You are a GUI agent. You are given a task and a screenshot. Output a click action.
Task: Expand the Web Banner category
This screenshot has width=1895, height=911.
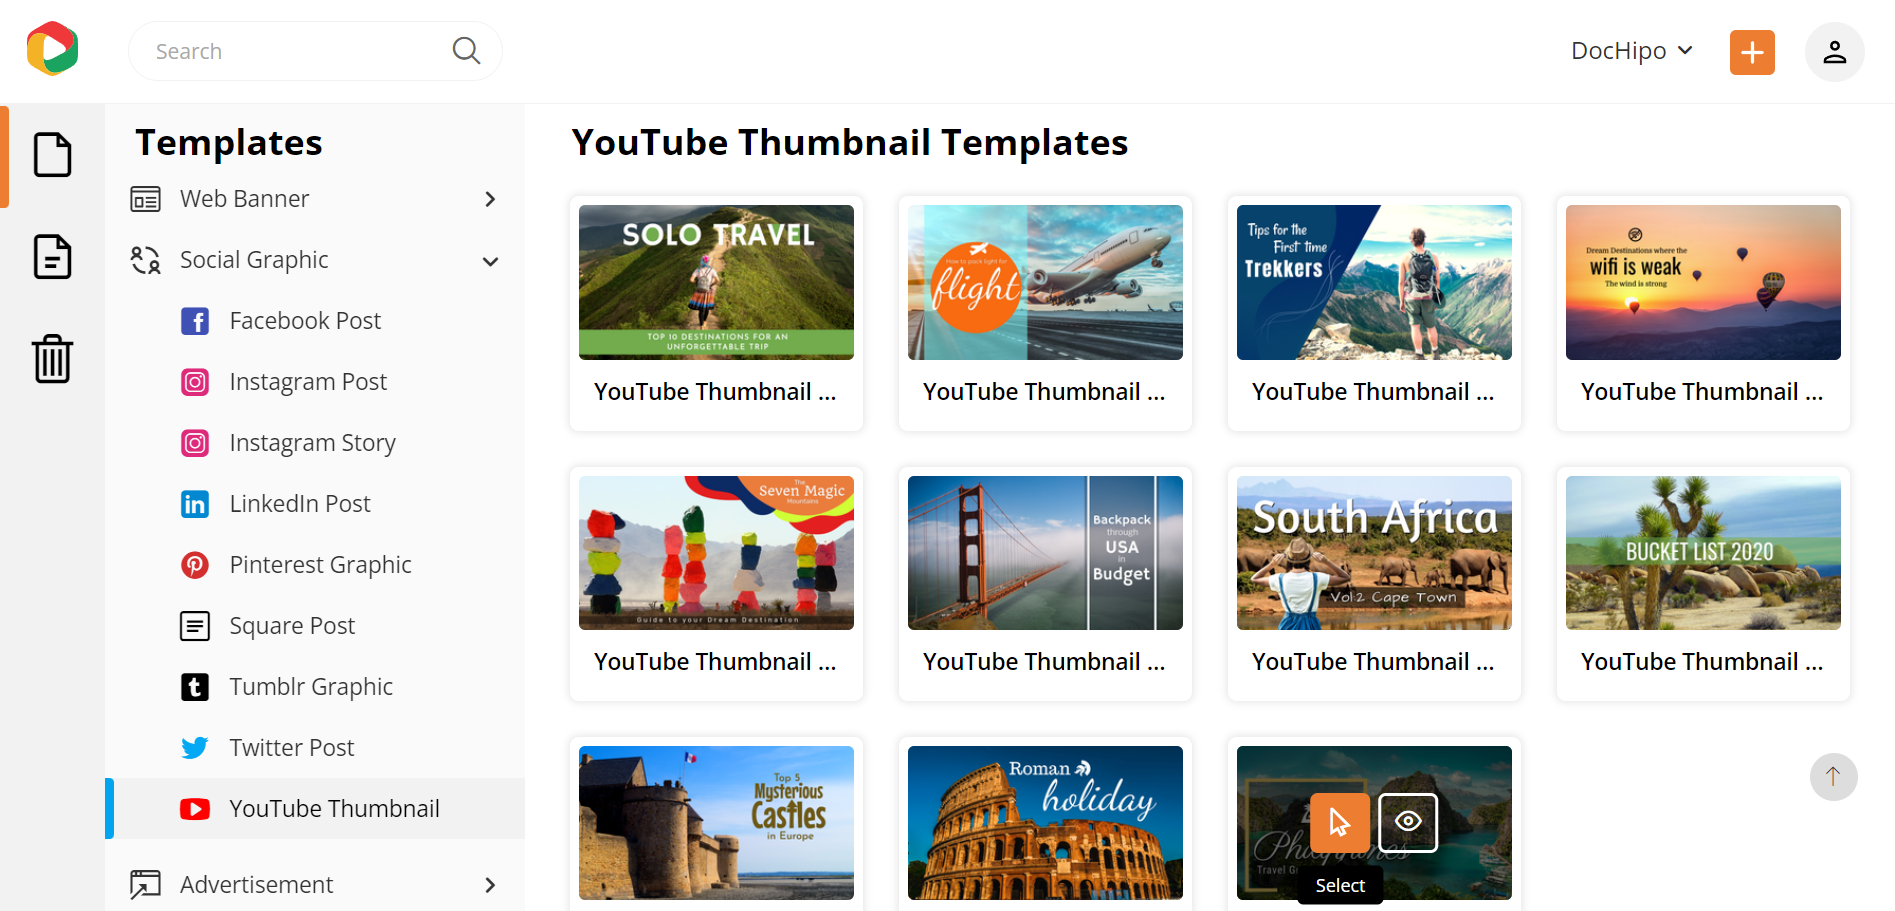coord(244,198)
